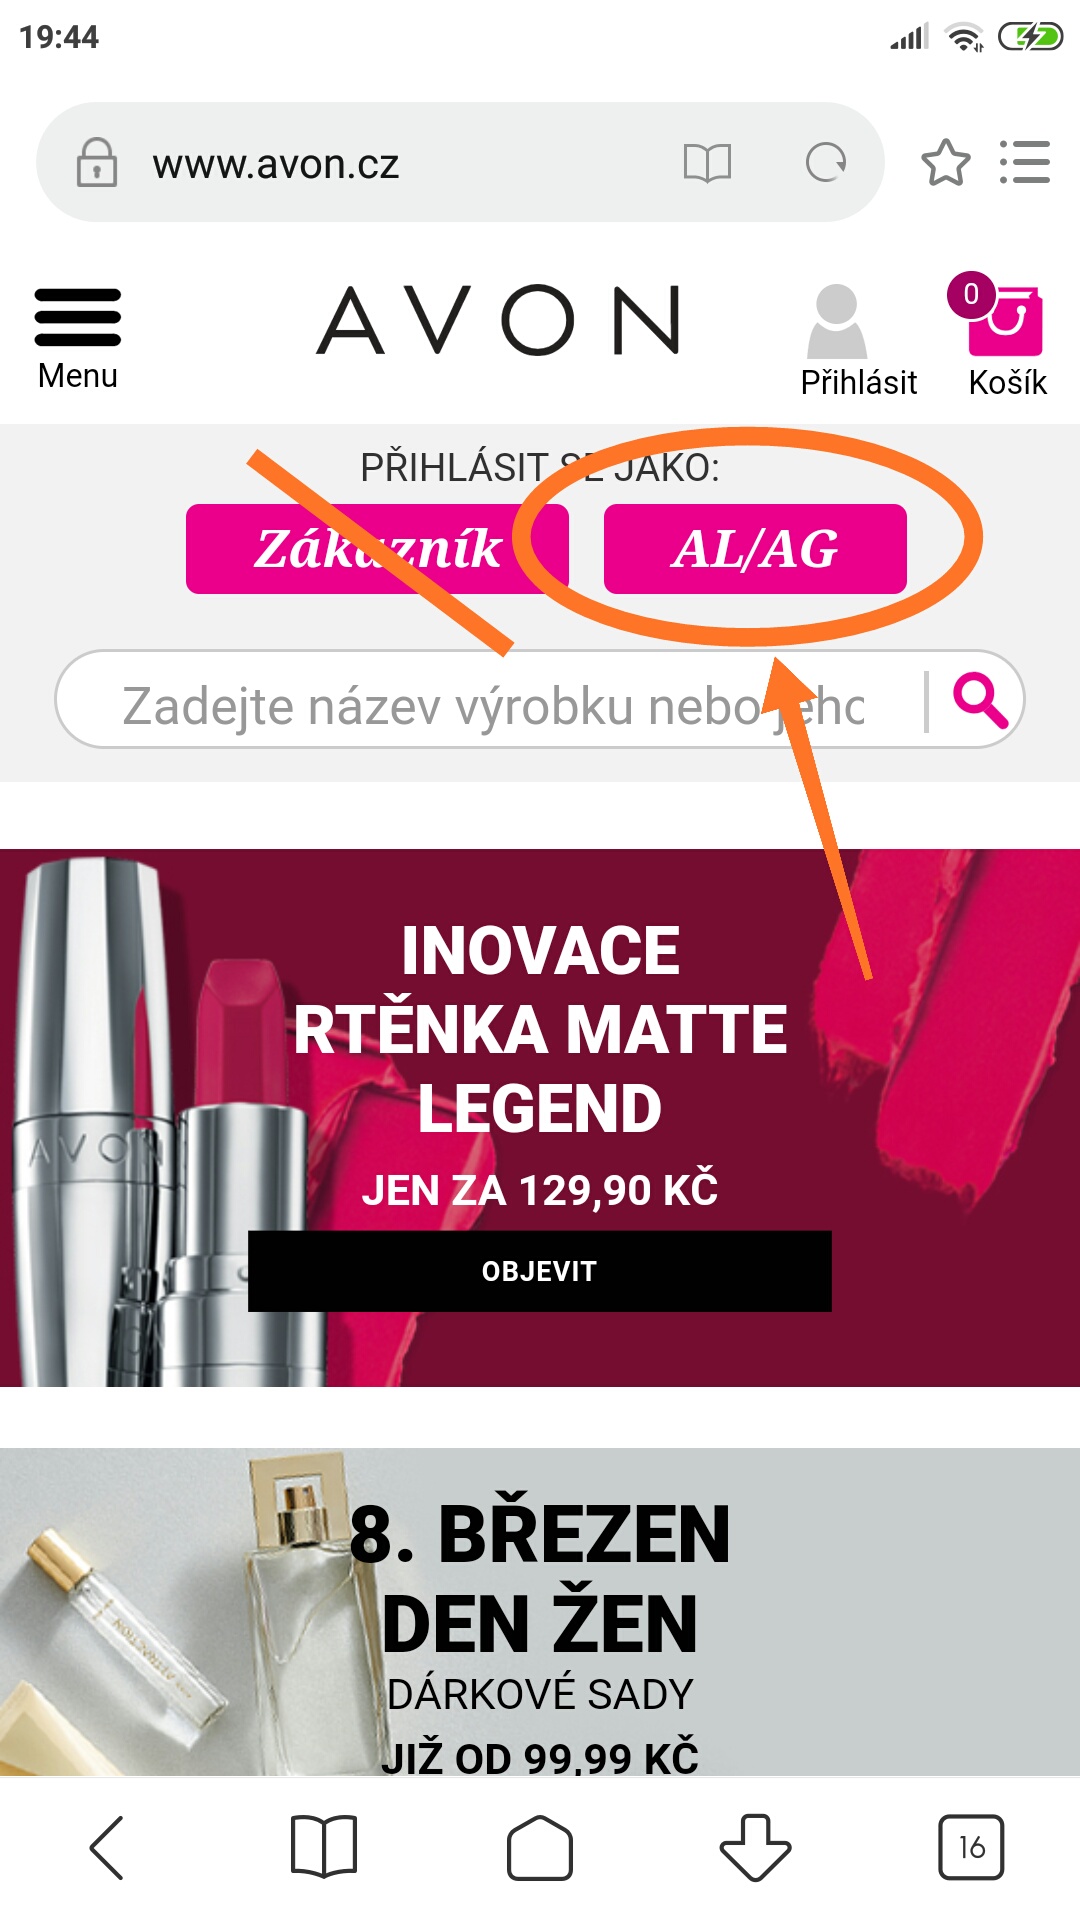
Task: Show the 16 open tabs
Action: click(x=971, y=1847)
